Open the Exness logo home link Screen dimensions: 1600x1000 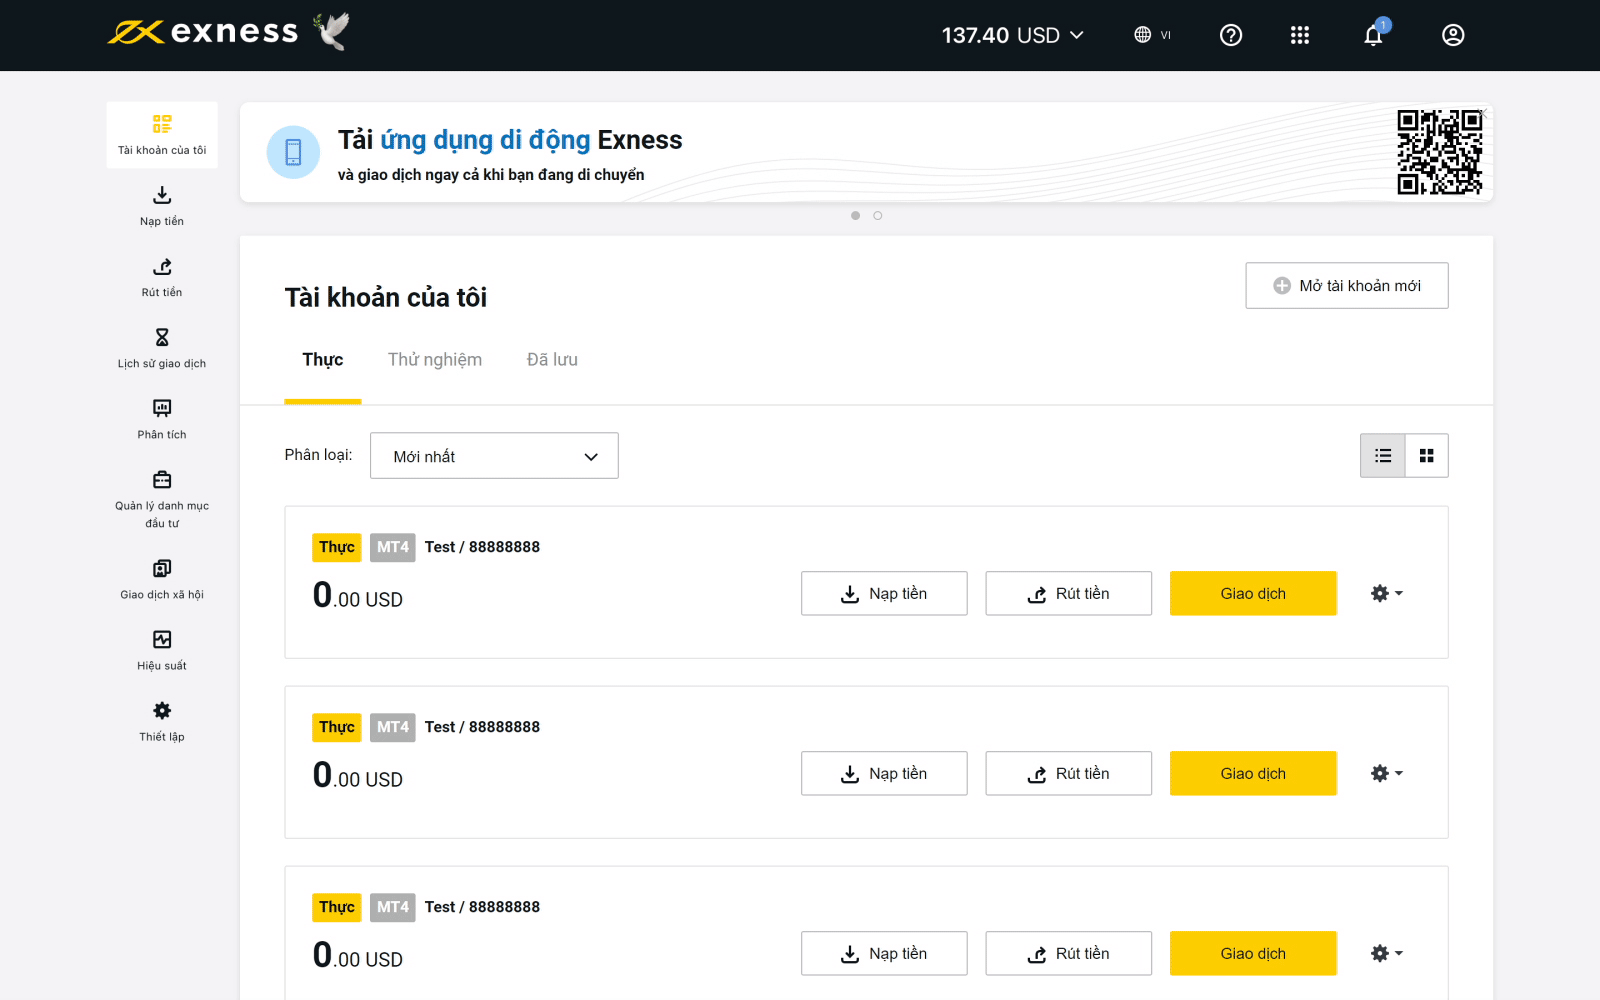(x=203, y=32)
